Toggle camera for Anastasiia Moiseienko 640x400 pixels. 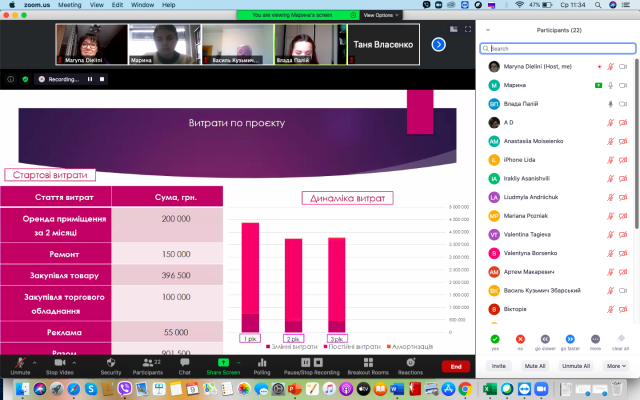pyautogui.click(x=623, y=141)
